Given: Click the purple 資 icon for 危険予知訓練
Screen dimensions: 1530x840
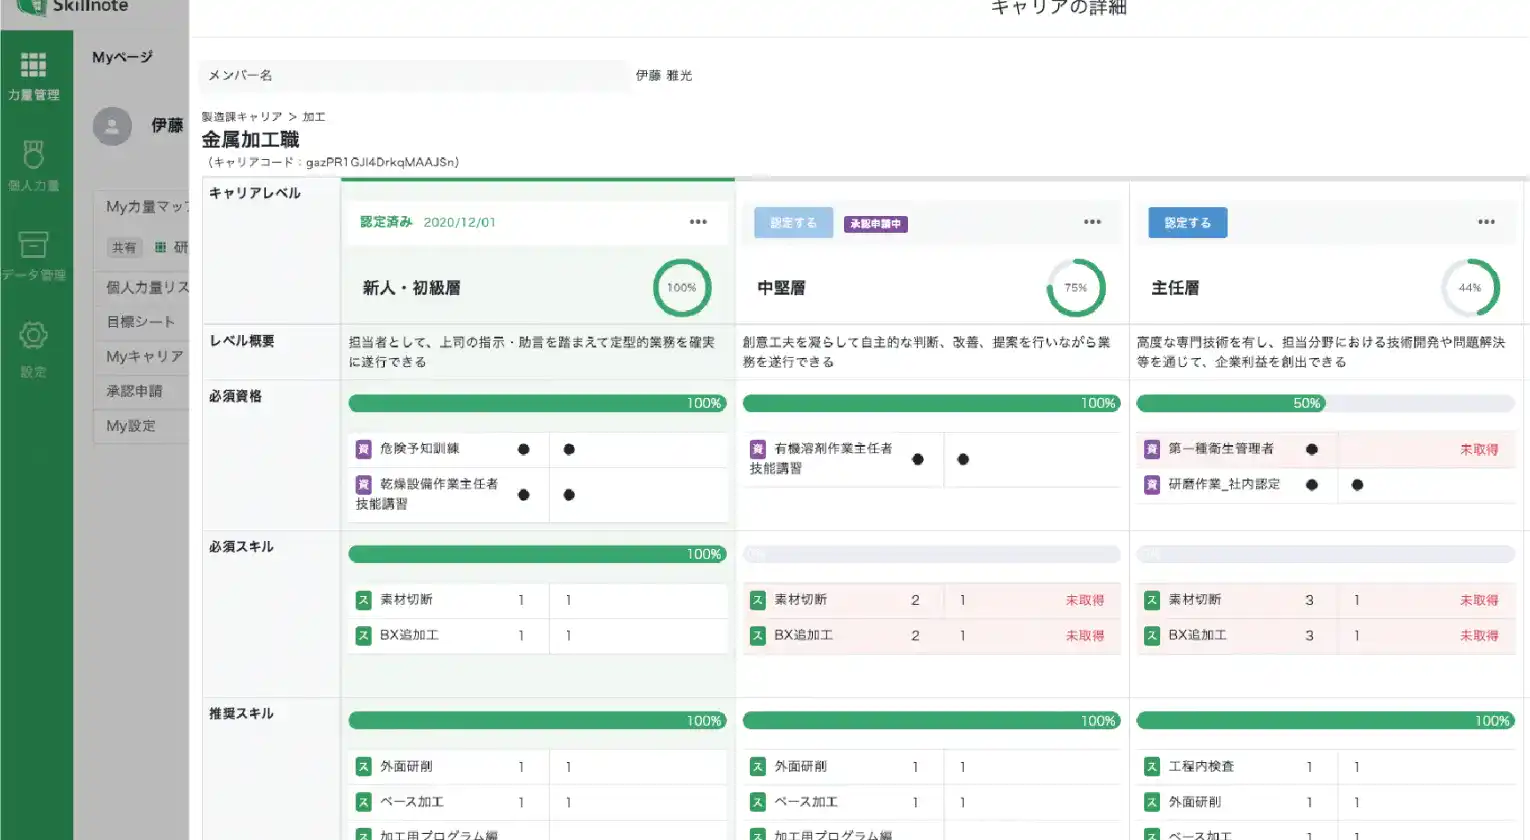Looking at the screenshot, I should (364, 449).
